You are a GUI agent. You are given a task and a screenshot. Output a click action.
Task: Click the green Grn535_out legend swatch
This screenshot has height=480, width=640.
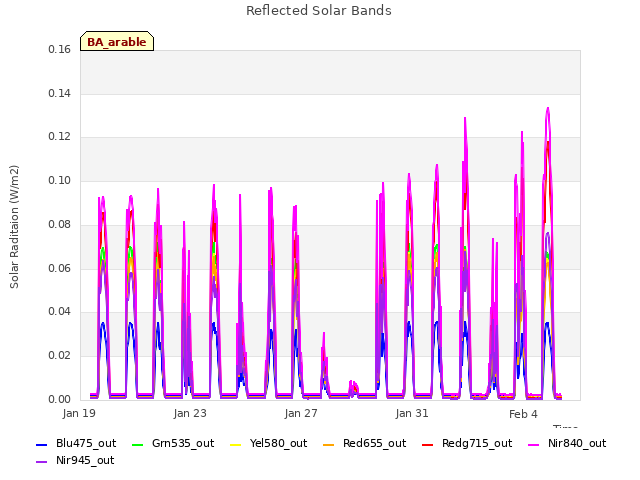tap(138, 444)
